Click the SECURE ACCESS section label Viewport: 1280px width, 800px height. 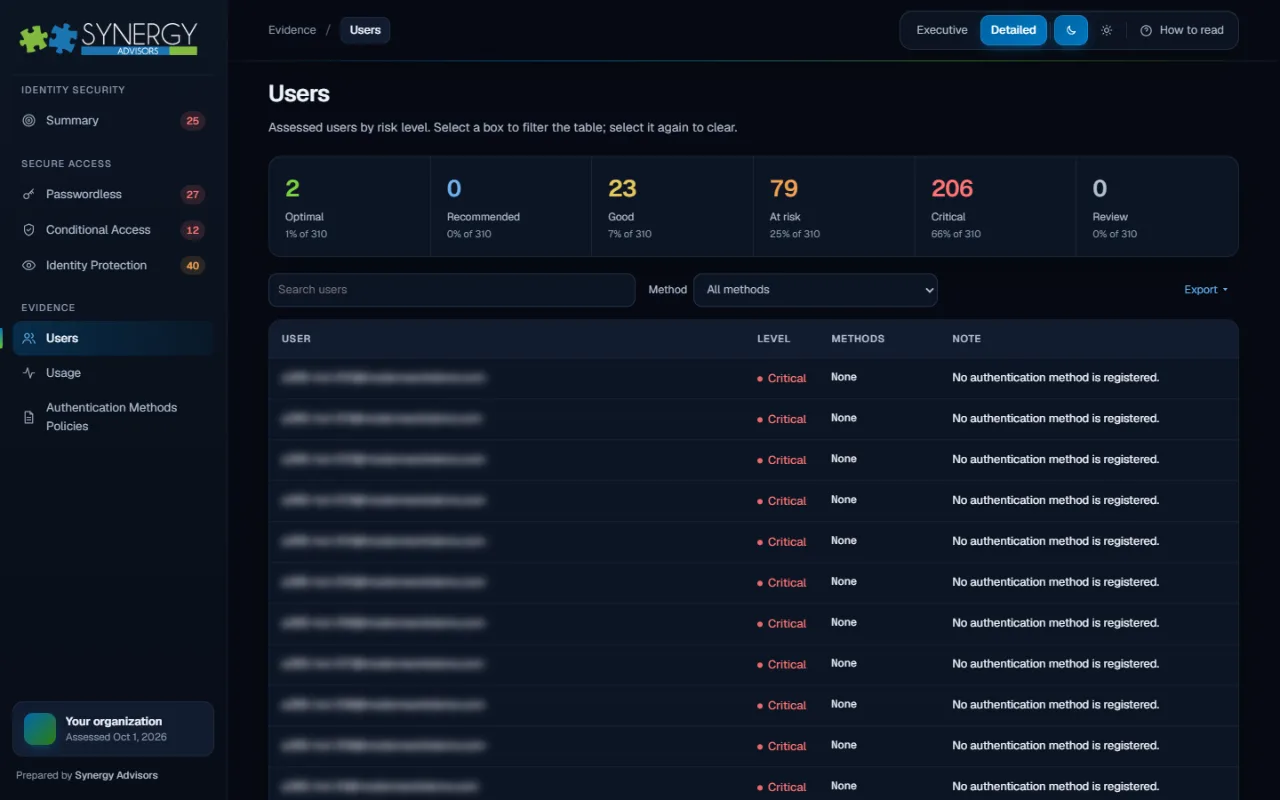tap(66, 164)
